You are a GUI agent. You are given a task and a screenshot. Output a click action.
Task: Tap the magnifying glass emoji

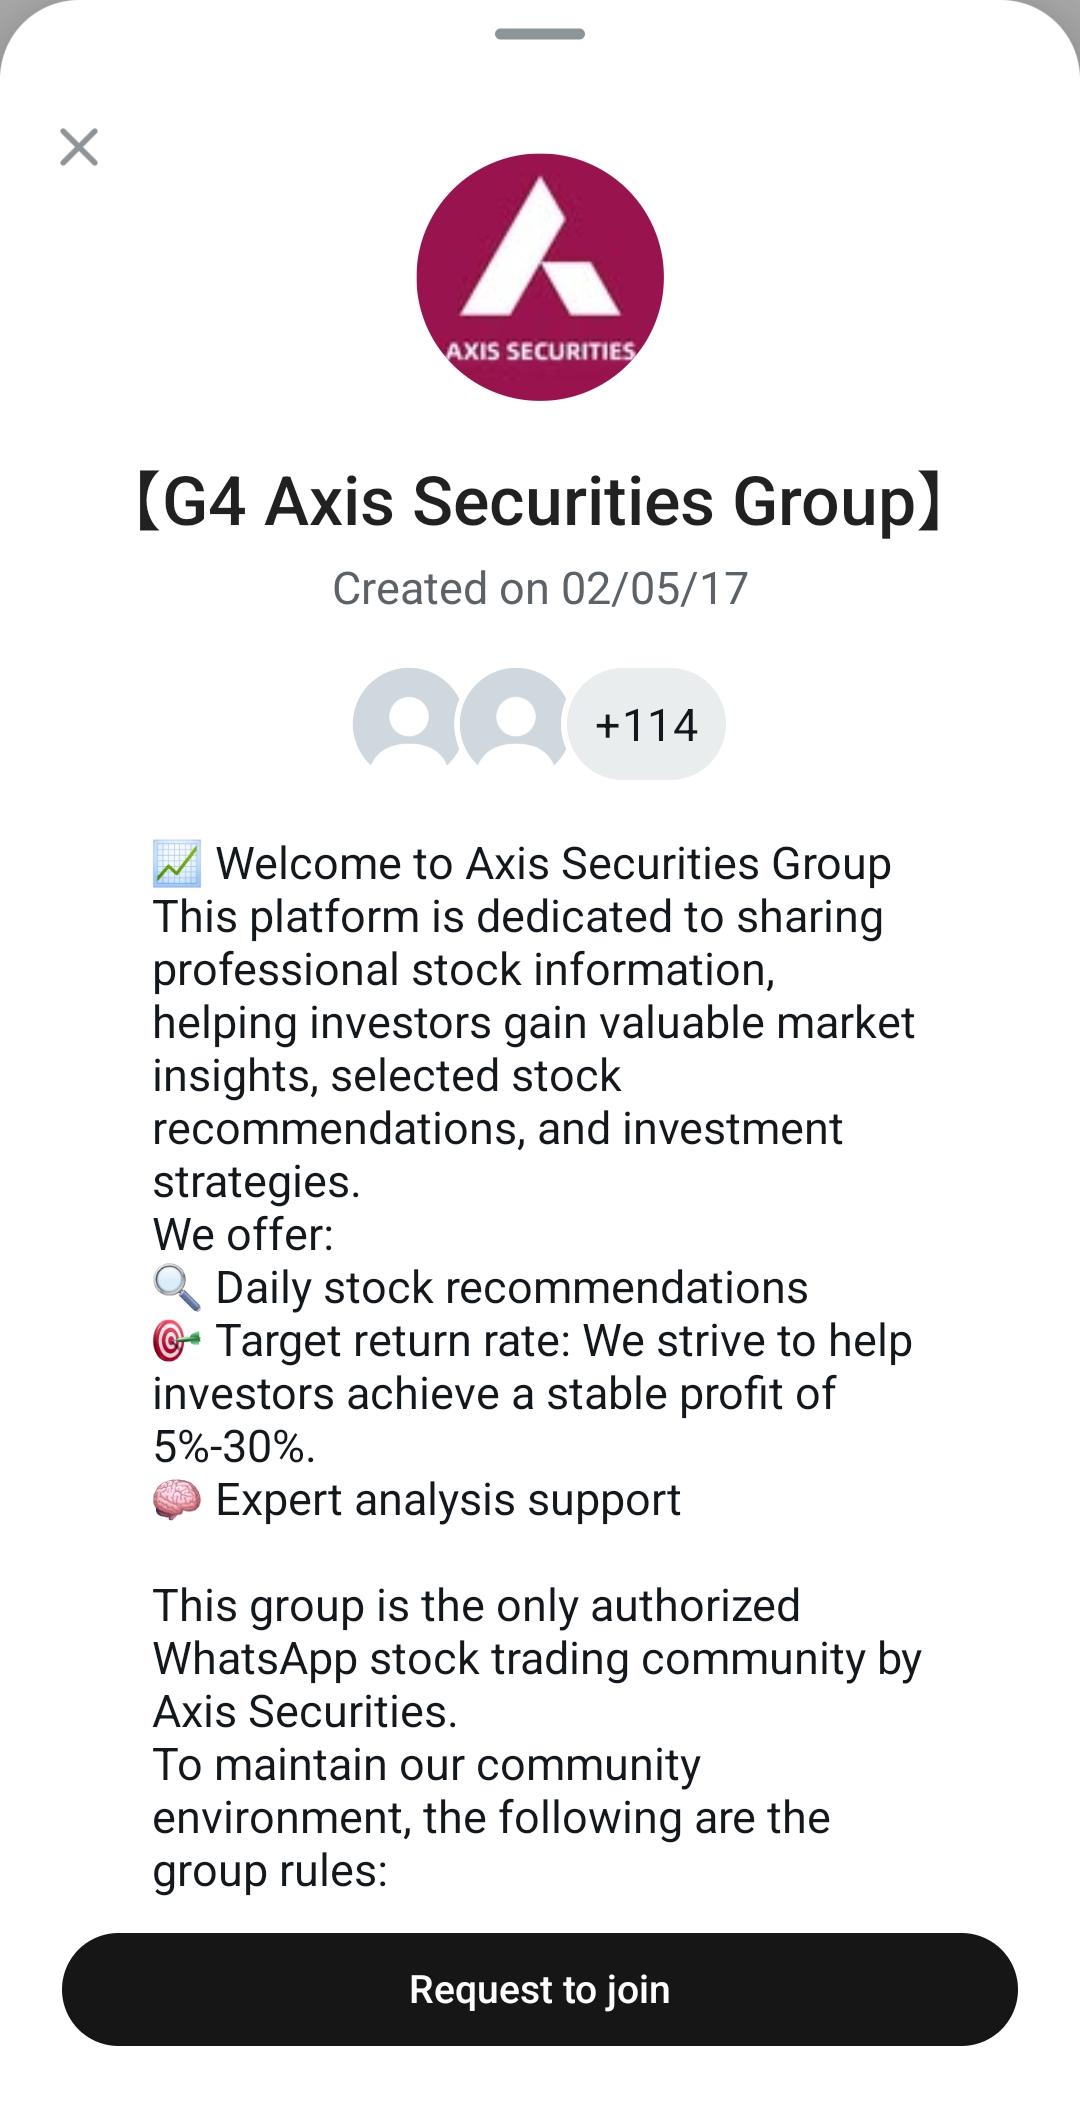(x=177, y=1288)
